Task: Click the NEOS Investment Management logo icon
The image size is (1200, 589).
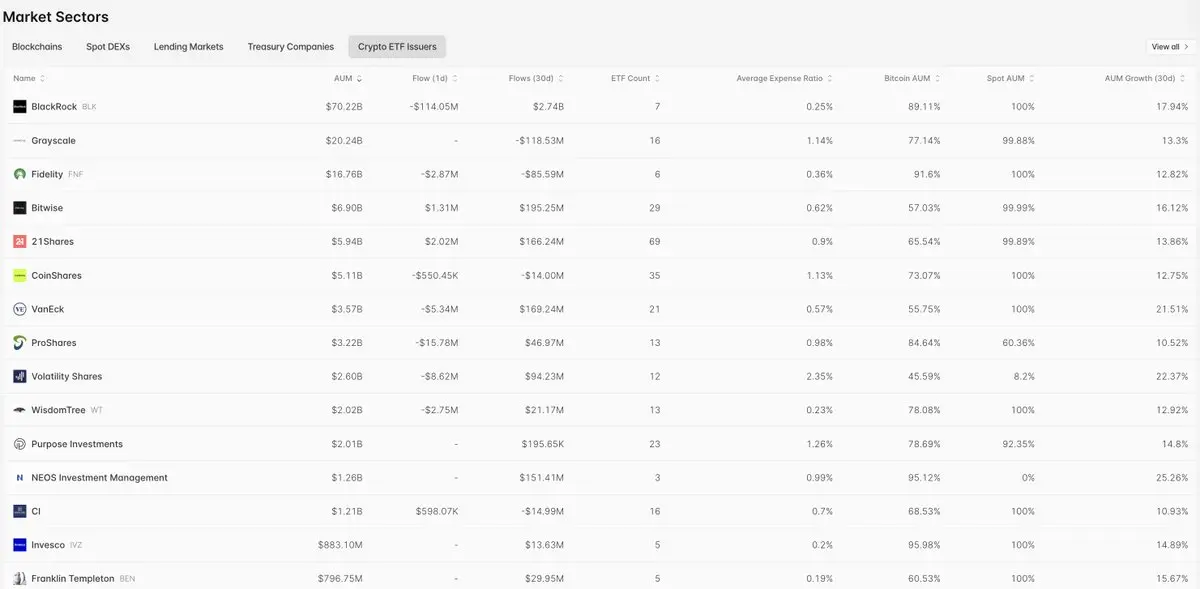Action: coord(20,478)
